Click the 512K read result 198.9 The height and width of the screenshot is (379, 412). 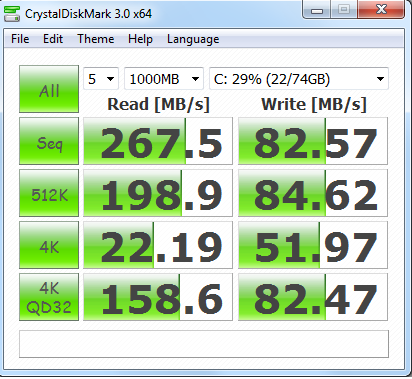click(x=158, y=193)
